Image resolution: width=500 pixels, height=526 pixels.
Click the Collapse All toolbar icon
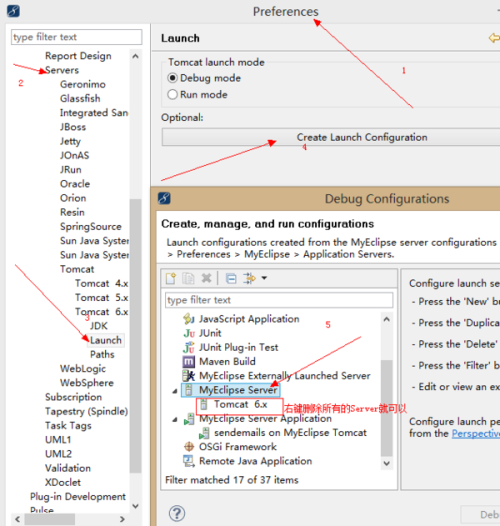tap(231, 278)
